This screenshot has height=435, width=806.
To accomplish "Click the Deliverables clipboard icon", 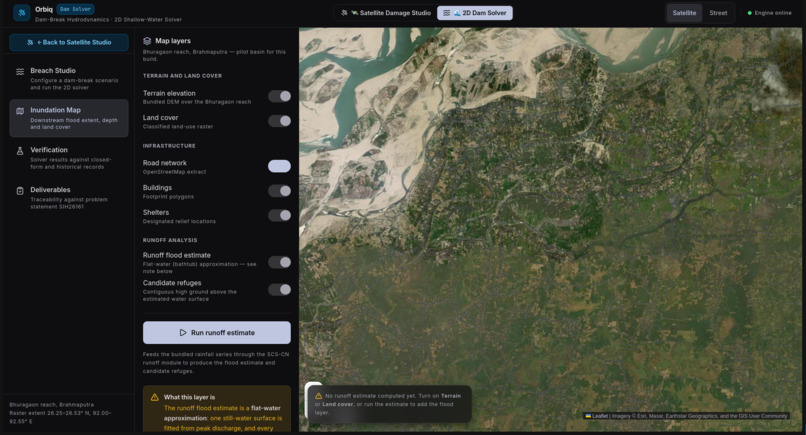I will point(20,191).
